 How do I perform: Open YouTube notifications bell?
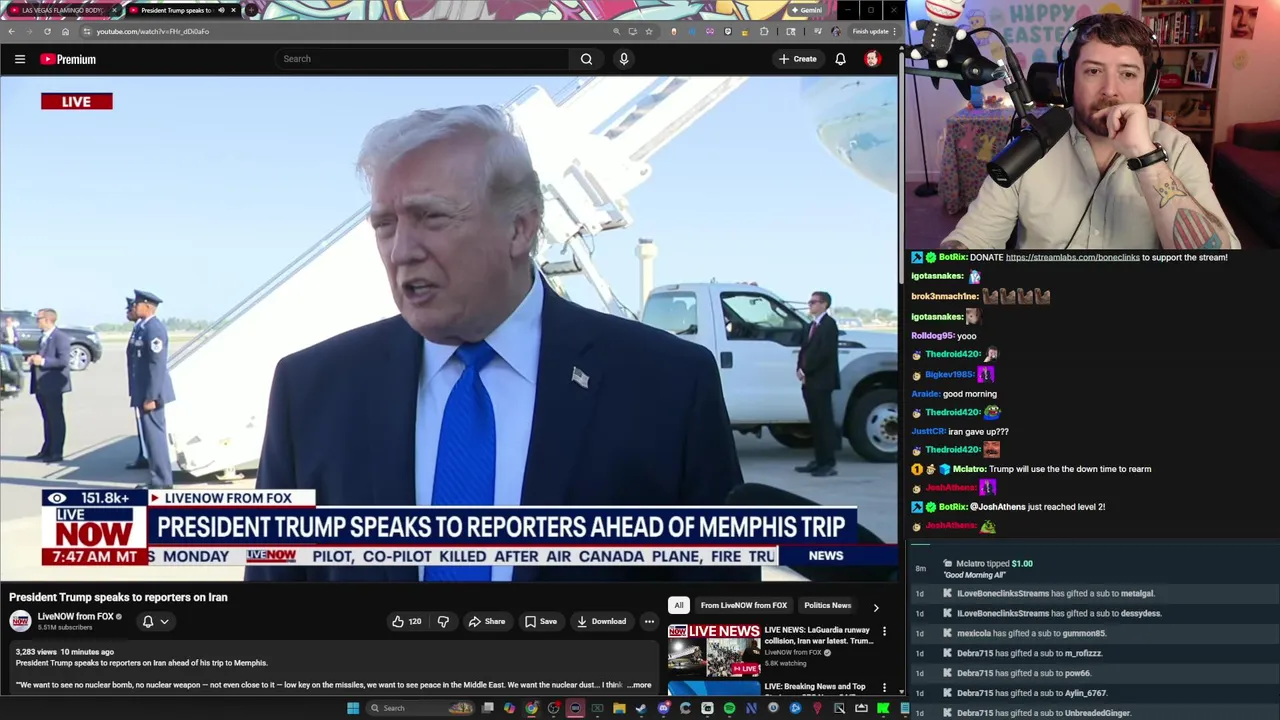[x=840, y=59]
